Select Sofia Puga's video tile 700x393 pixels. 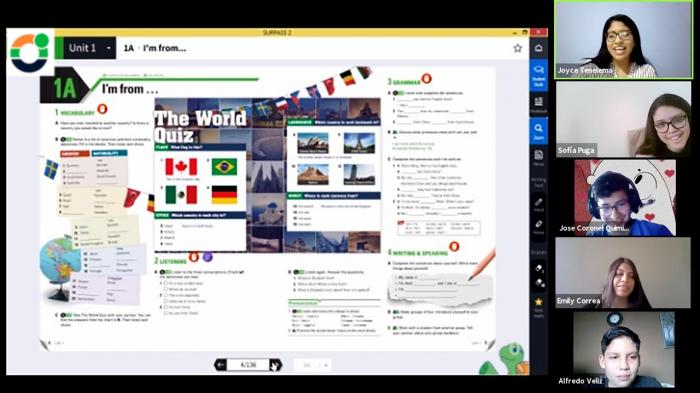[x=624, y=119]
